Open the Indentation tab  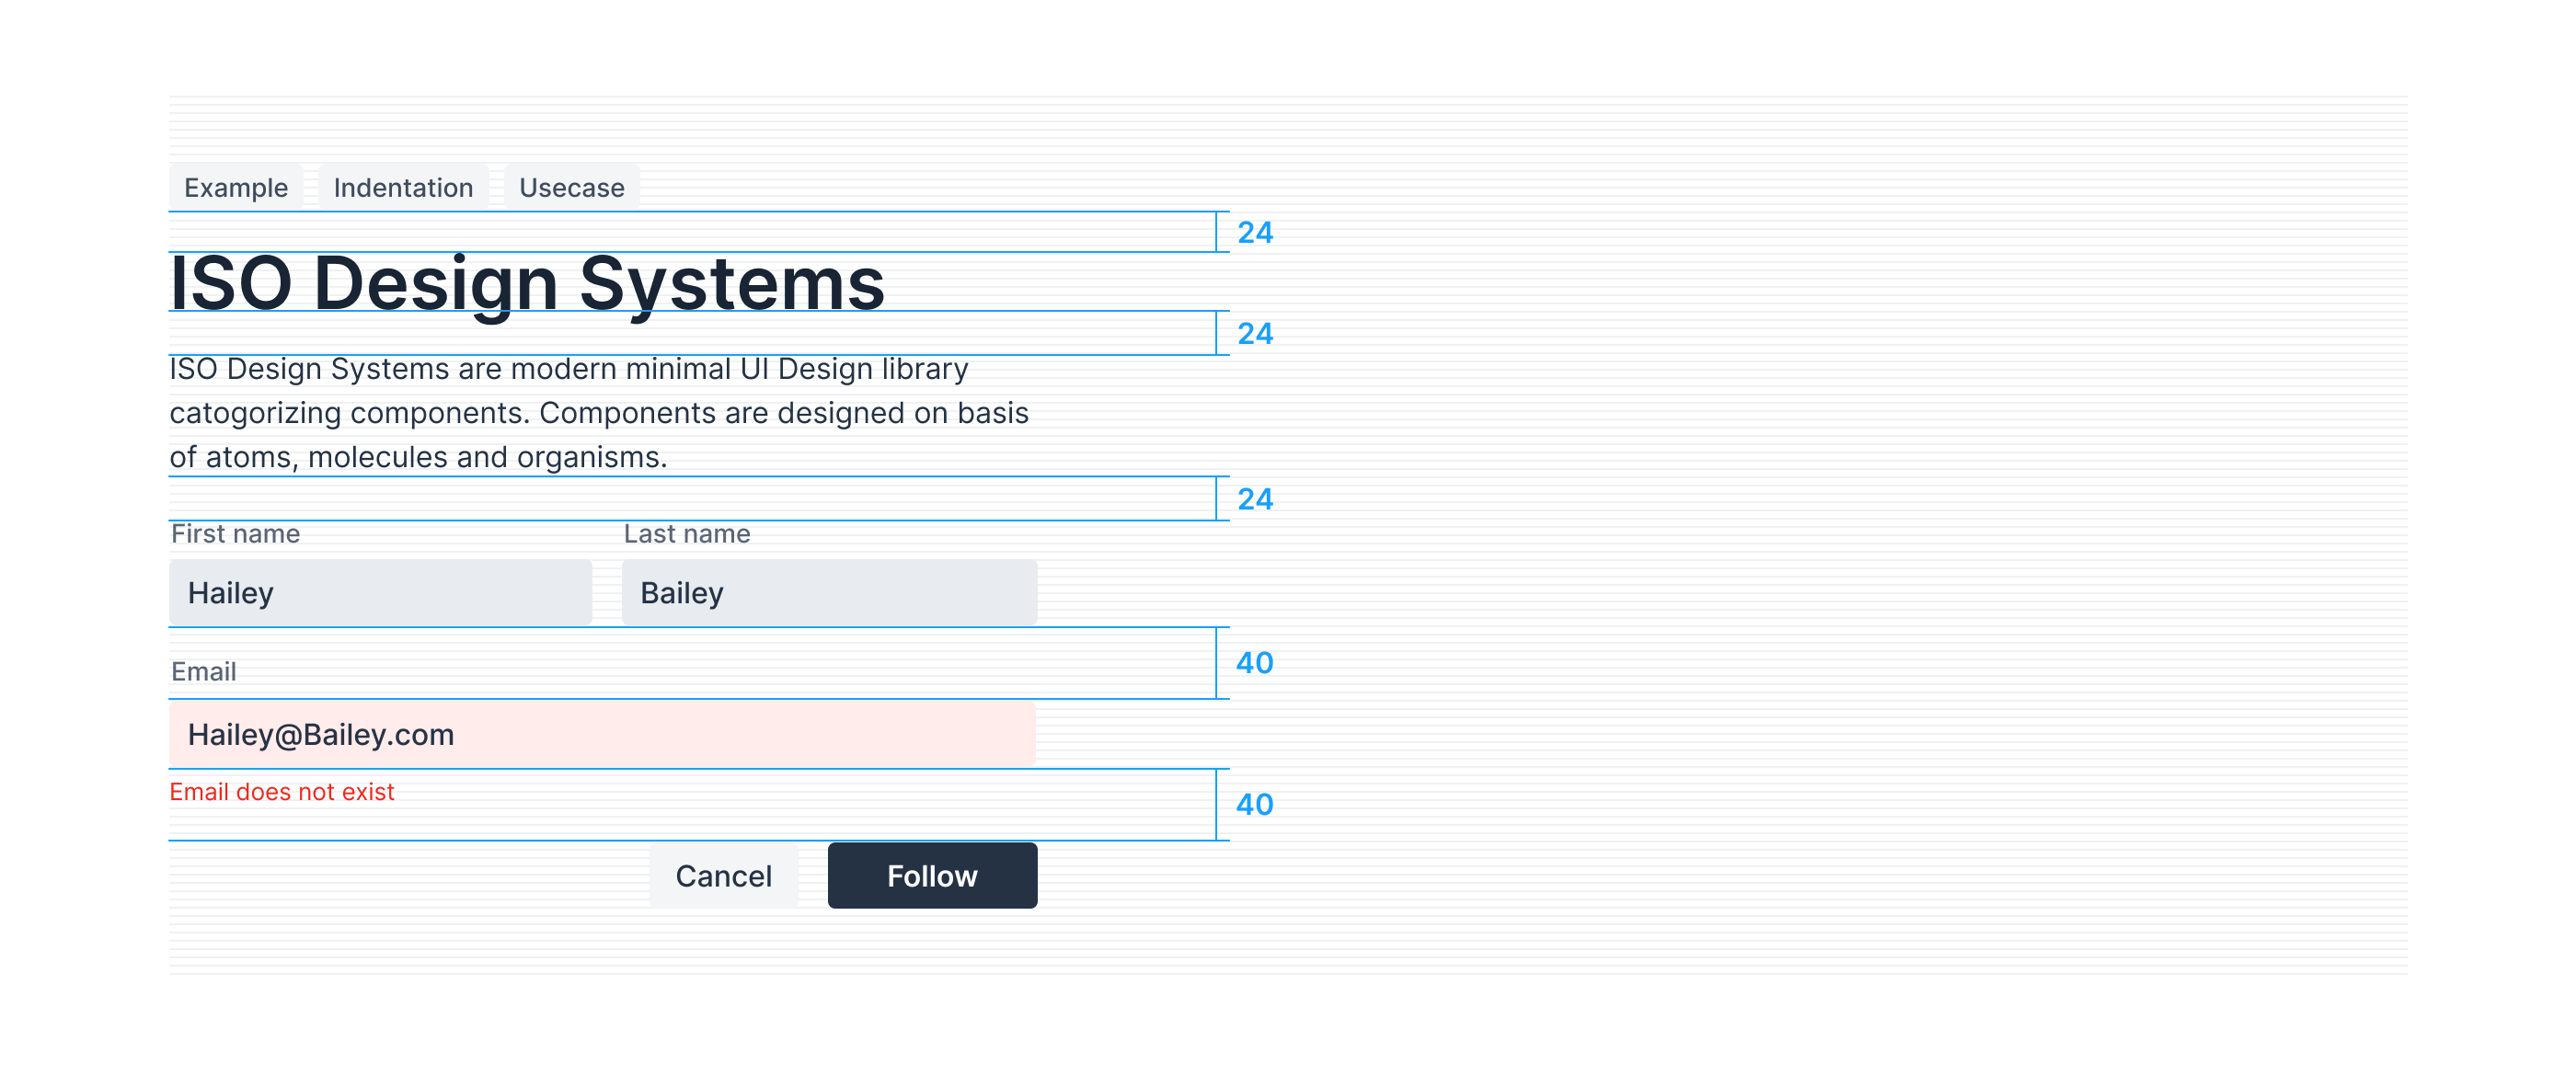[403, 187]
